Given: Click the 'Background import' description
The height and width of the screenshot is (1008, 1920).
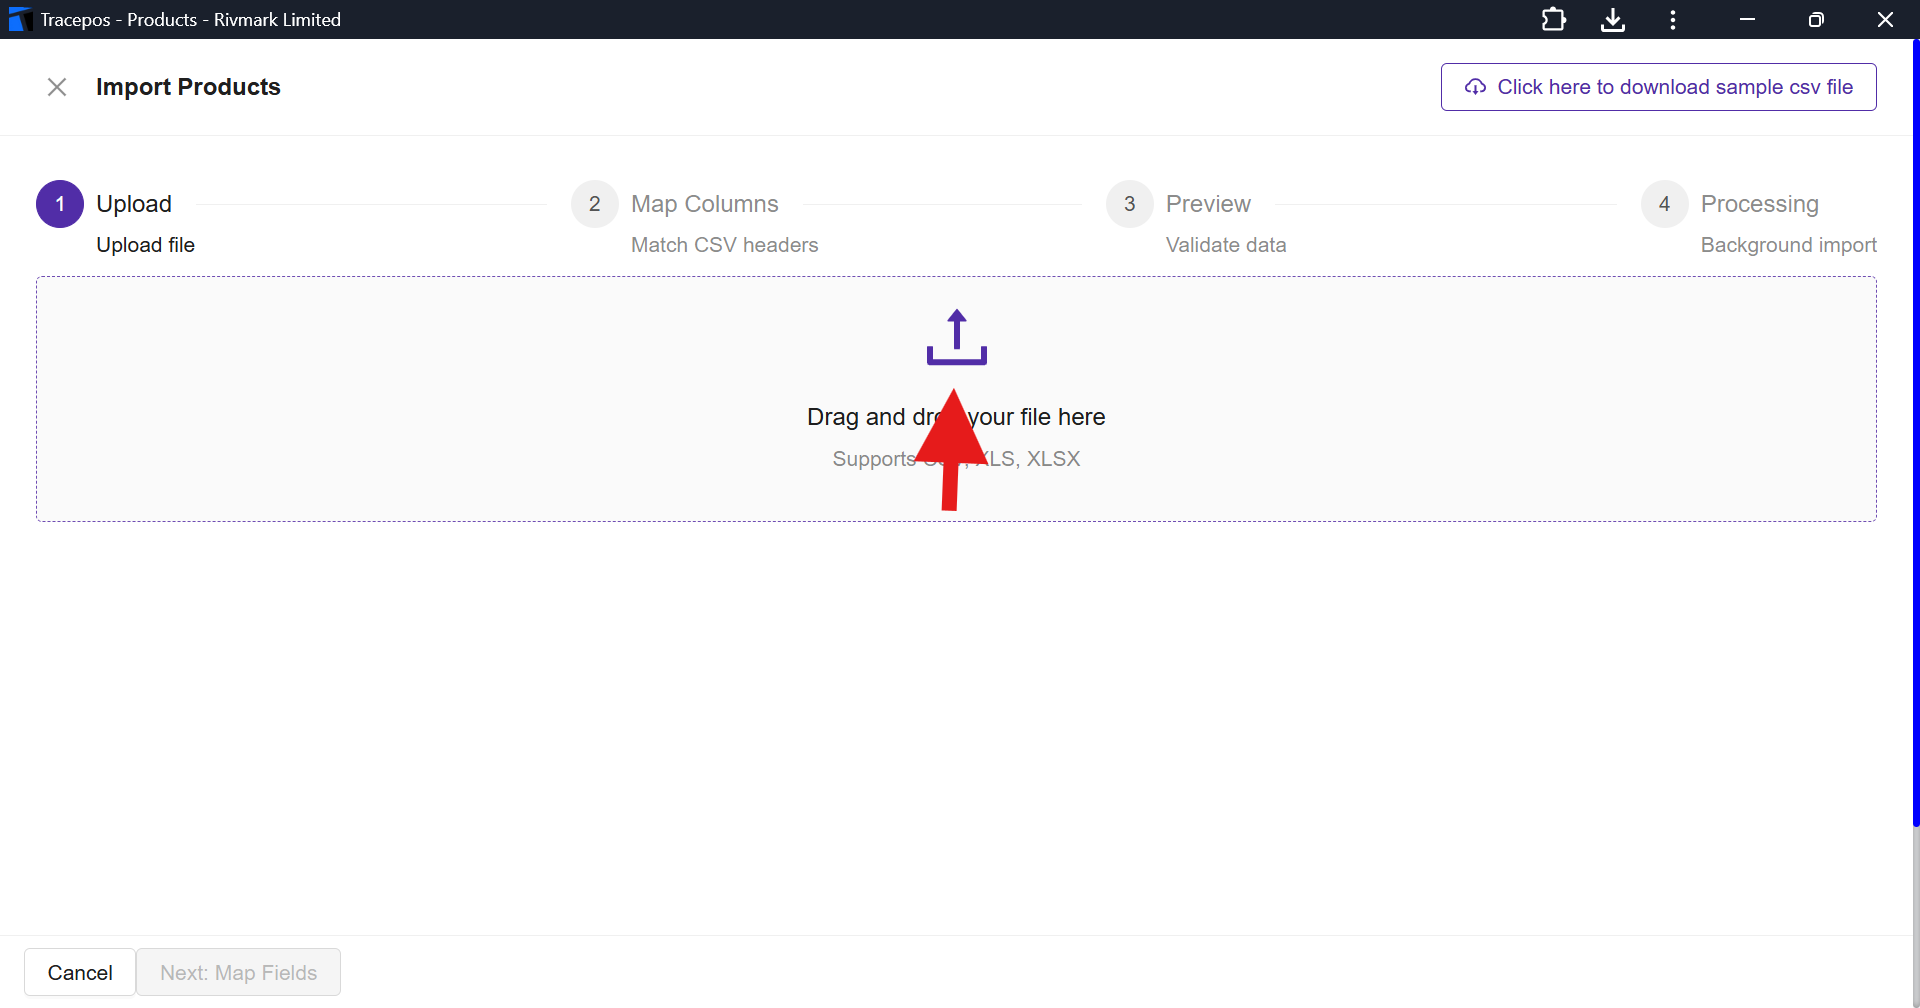Looking at the screenshot, I should [1789, 245].
